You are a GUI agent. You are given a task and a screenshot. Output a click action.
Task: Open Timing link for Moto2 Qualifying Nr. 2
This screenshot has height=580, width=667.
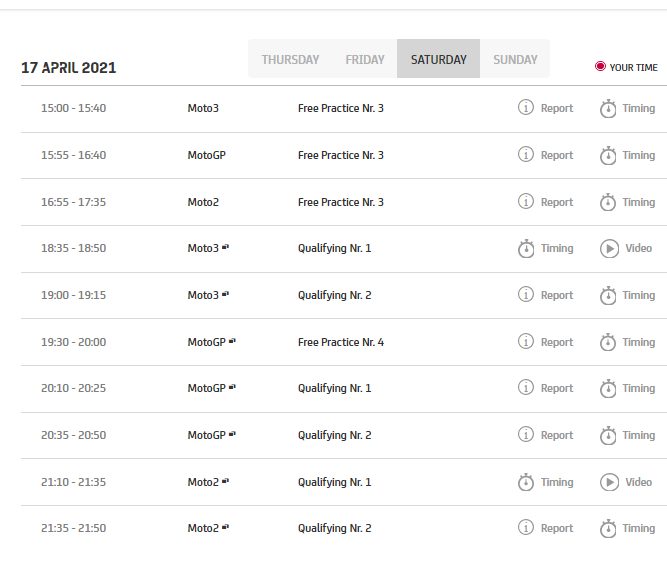(638, 528)
